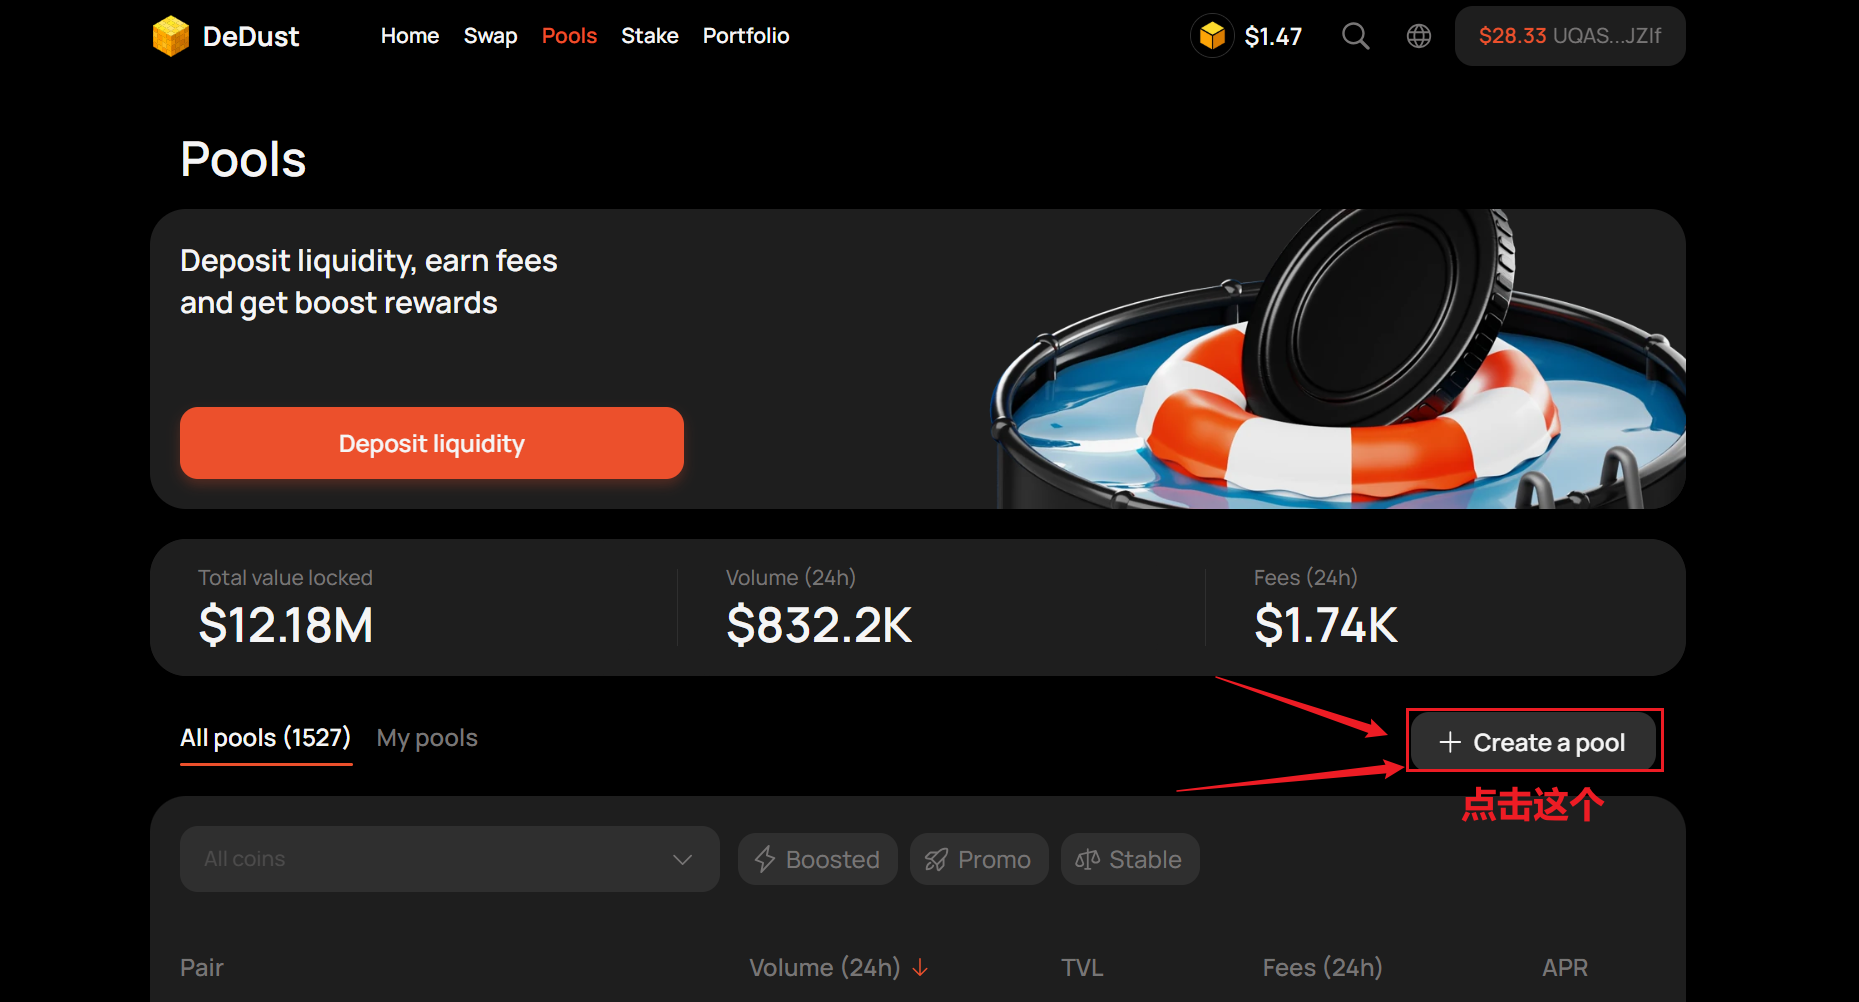Open the search magnifier icon
The image size is (1859, 1002).
tap(1355, 37)
